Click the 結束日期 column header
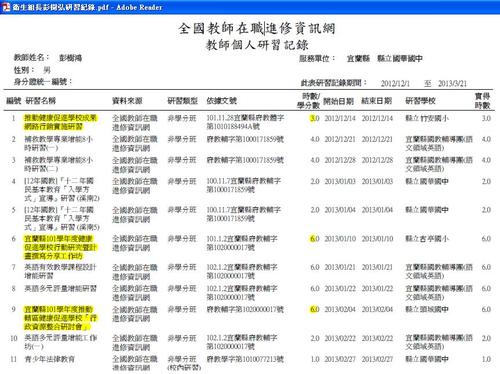Image resolution: width=500 pixels, height=374 pixels. click(377, 101)
